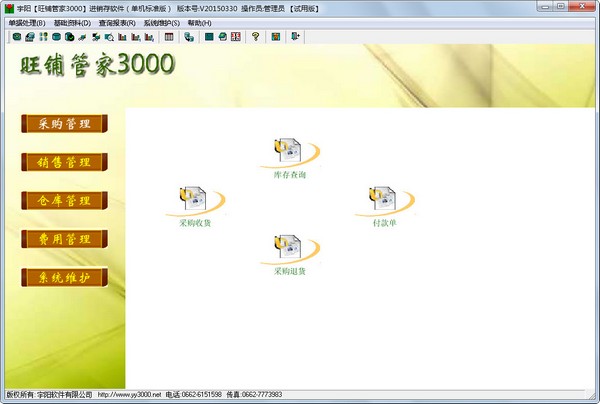Click the leftmost bar chart toolbar icon
The height and width of the screenshot is (404, 600).
coord(122,37)
